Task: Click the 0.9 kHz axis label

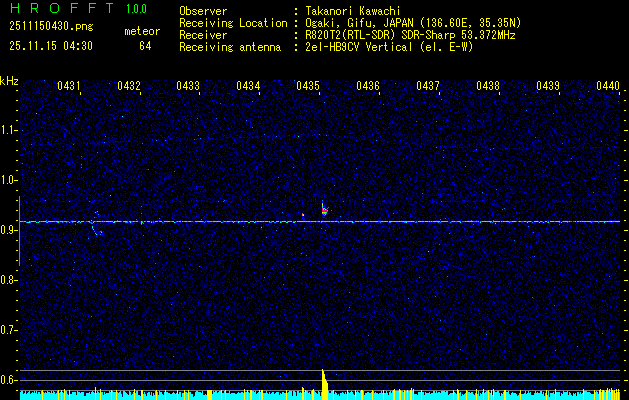Action: click(8, 230)
